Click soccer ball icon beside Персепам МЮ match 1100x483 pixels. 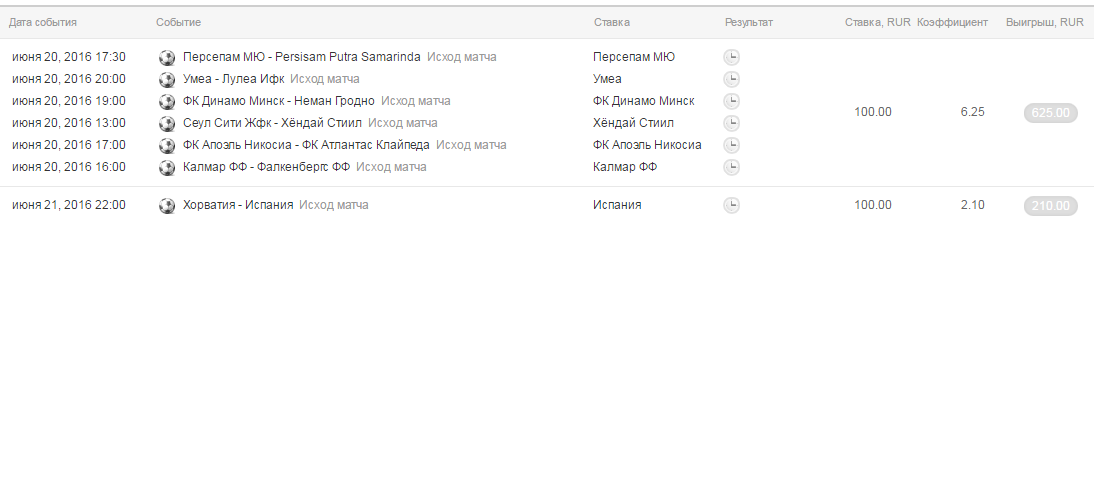(167, 57)
